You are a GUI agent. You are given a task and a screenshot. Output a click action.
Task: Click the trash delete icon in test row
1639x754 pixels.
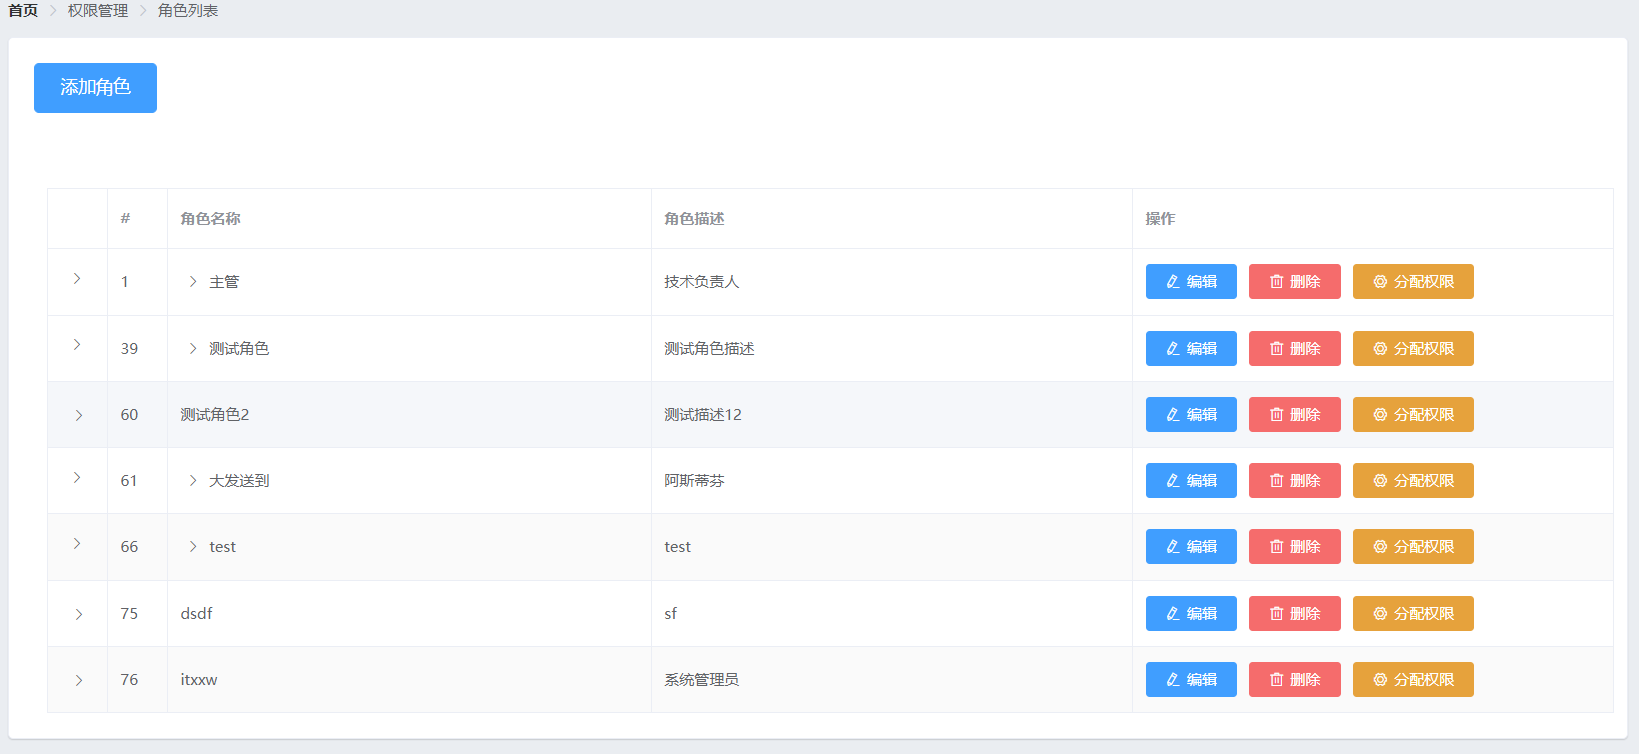pos(1276,547)
